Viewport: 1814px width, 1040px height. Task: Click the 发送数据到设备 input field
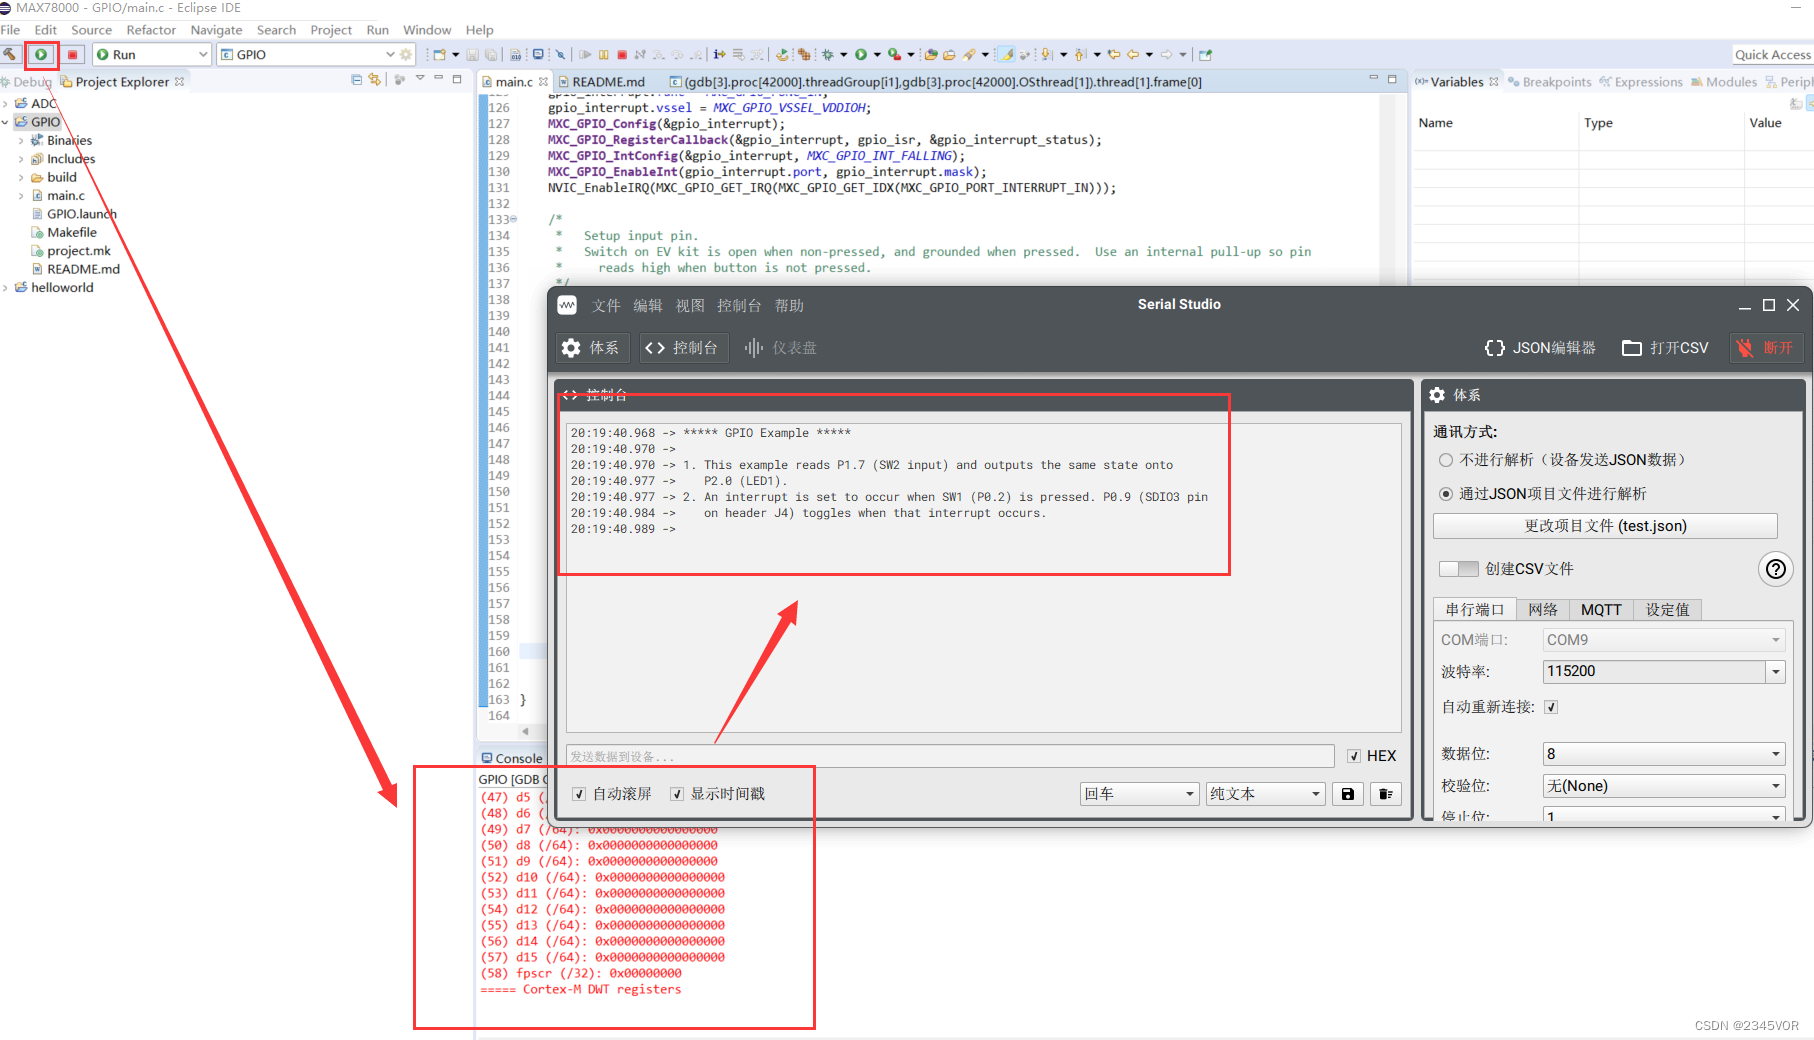click(950, 756)
